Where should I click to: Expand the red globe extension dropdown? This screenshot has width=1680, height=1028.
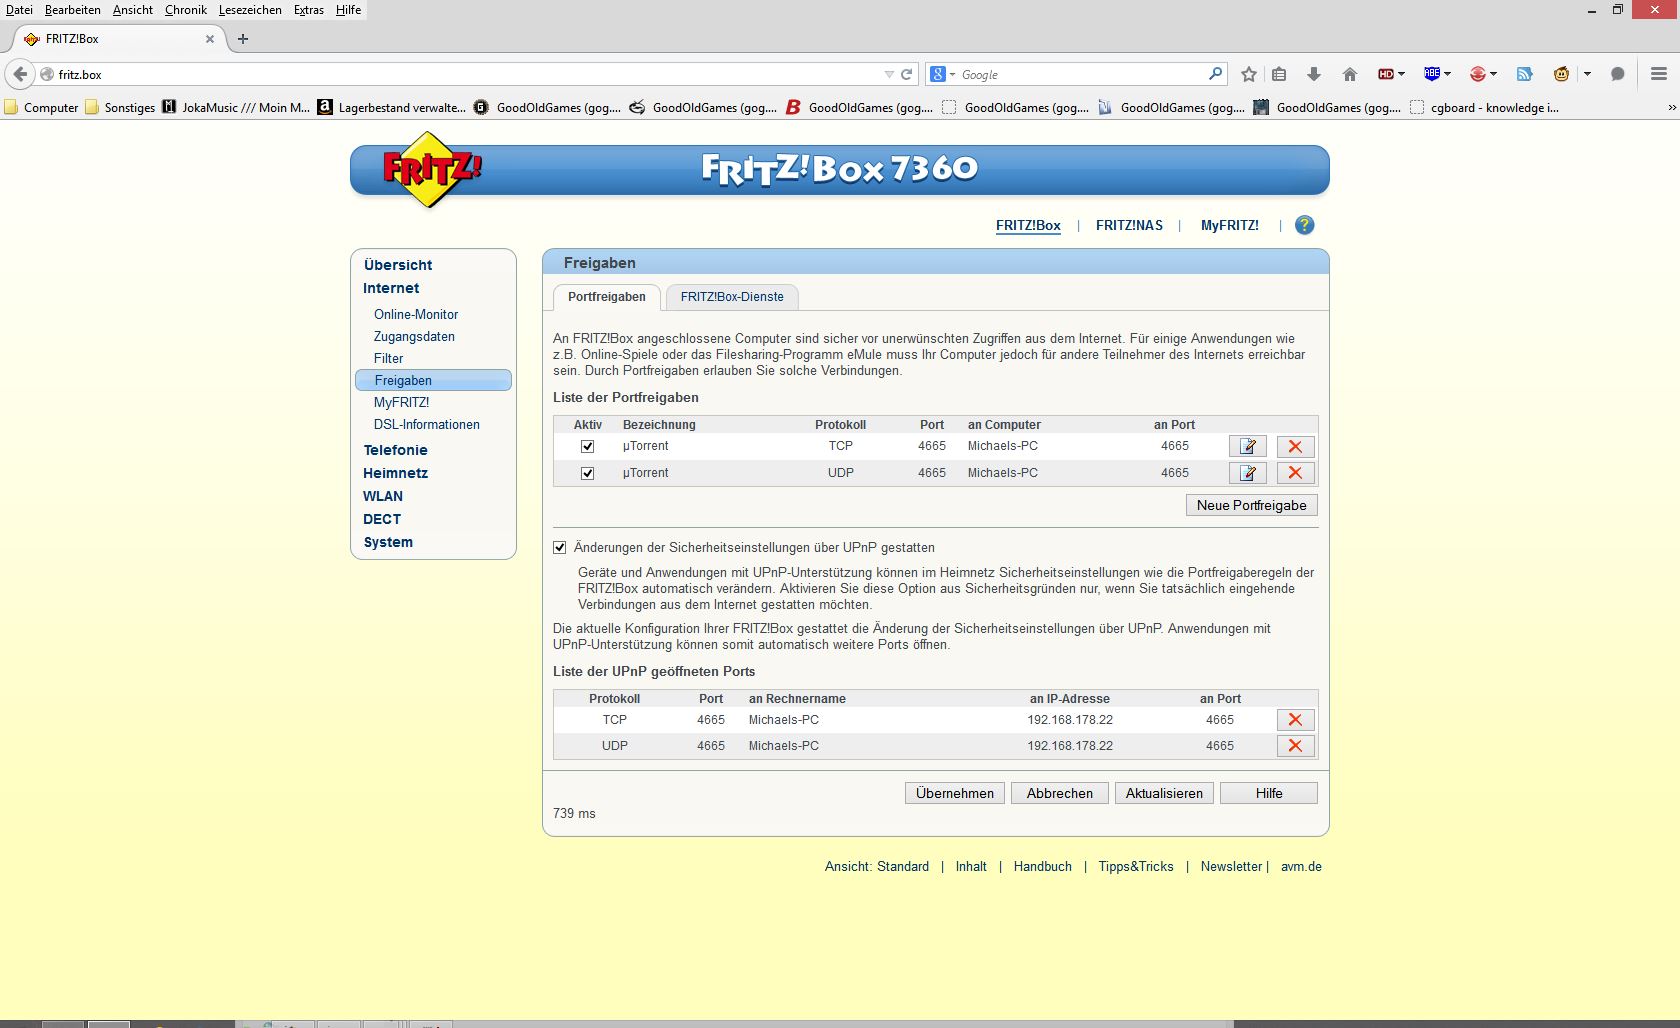point(1493,74)
